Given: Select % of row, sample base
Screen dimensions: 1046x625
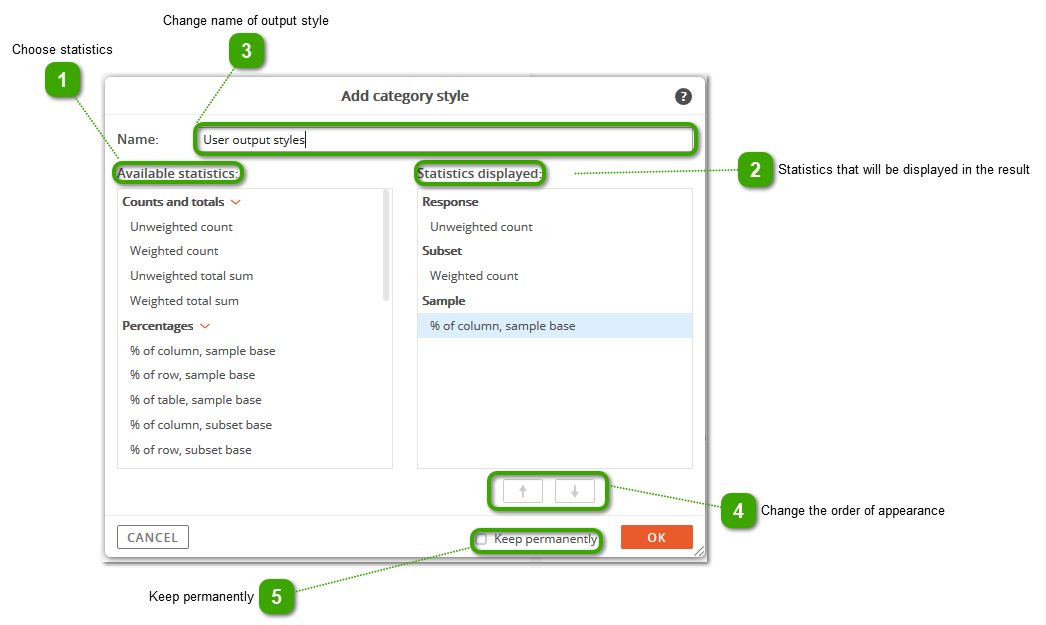Looking at the screenshot, I should click(193, 375).
